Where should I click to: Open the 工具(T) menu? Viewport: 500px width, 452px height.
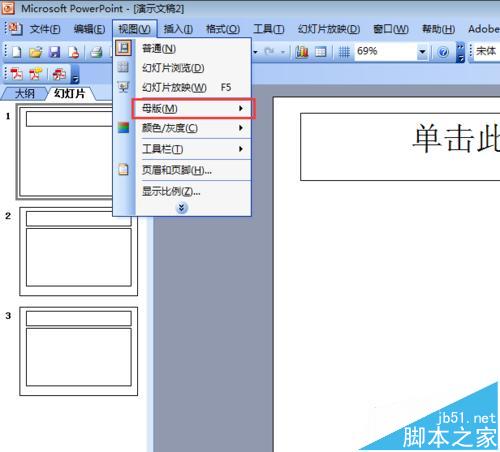pos(269,29)
